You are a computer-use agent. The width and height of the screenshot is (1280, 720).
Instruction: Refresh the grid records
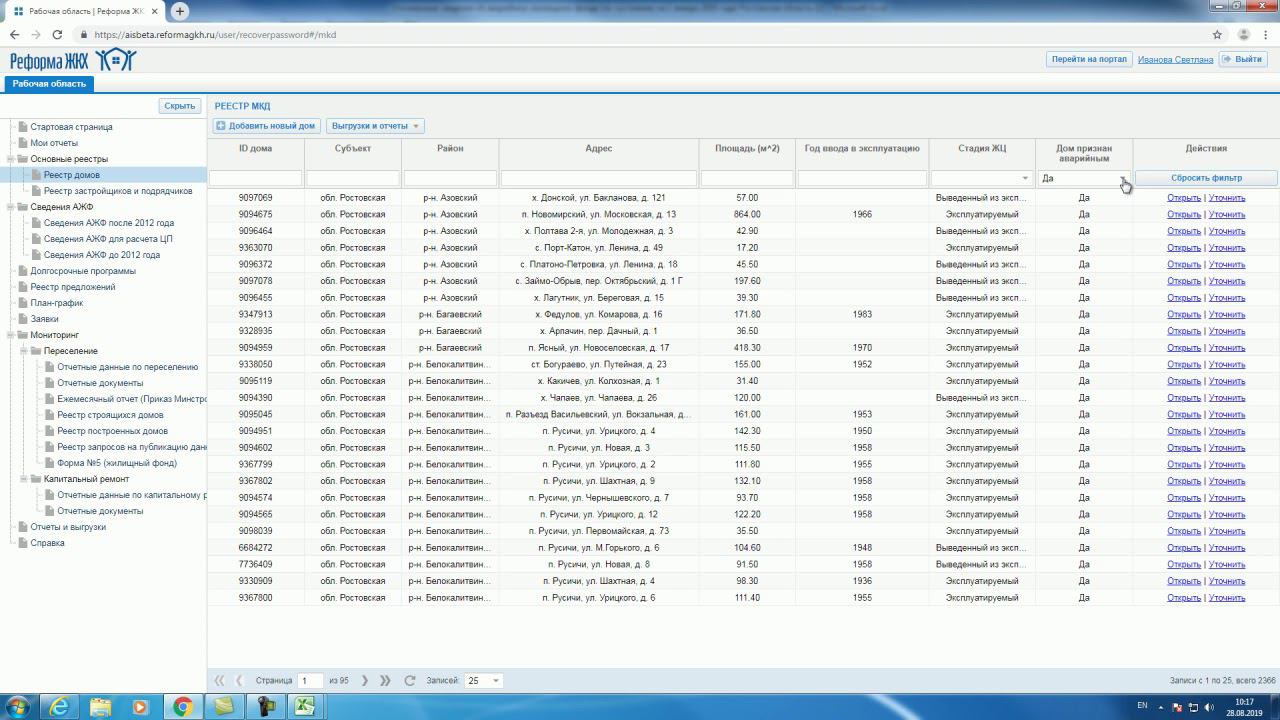point(409,680)
